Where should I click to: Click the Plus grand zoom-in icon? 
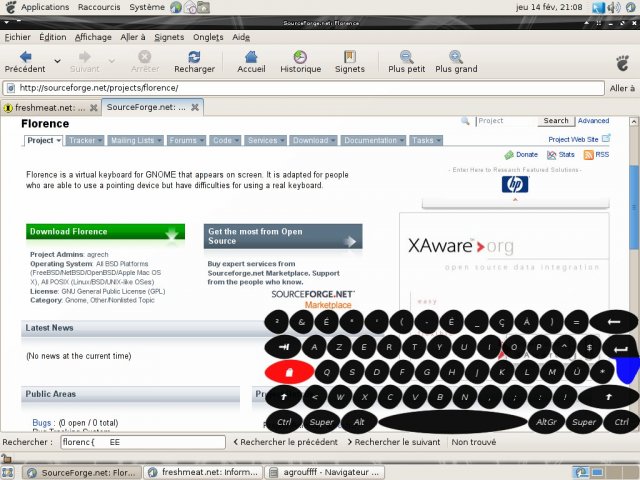point(456,57)
